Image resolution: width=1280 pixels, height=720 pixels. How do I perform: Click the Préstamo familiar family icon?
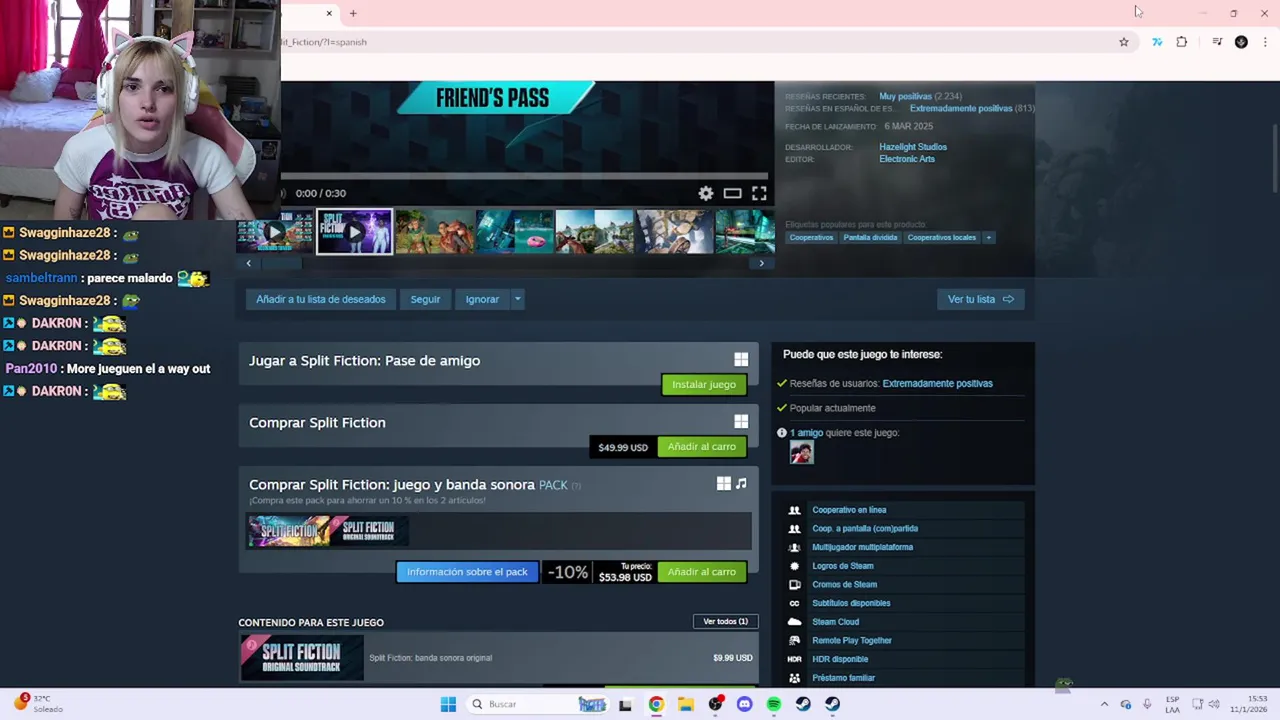(795, 678)
